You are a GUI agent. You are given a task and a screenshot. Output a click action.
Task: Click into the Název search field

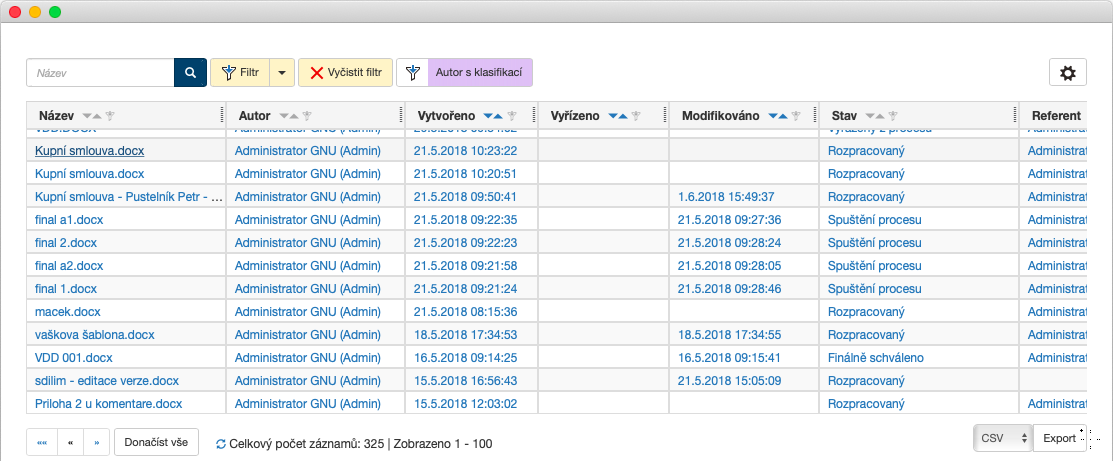(100, 73)
